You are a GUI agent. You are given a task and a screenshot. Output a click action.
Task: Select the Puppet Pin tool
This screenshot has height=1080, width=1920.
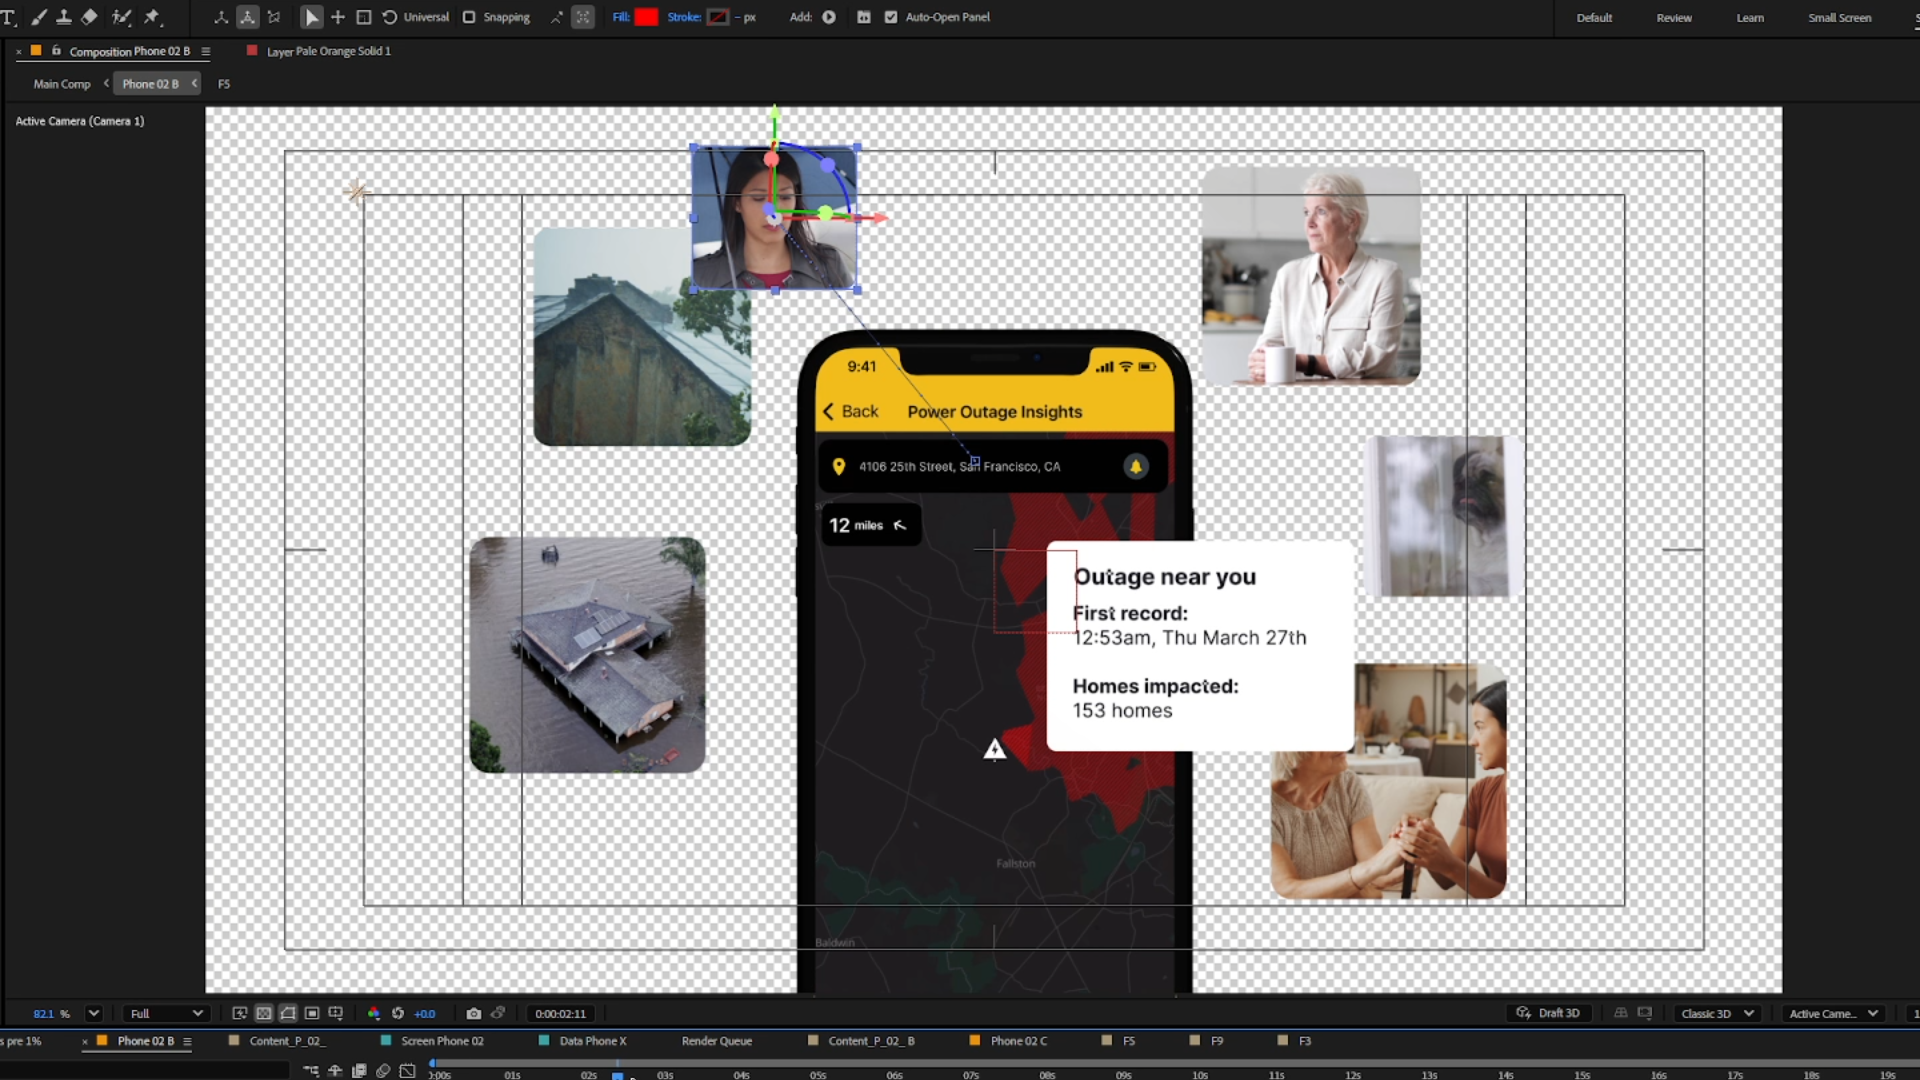click(x=153, y=17)
